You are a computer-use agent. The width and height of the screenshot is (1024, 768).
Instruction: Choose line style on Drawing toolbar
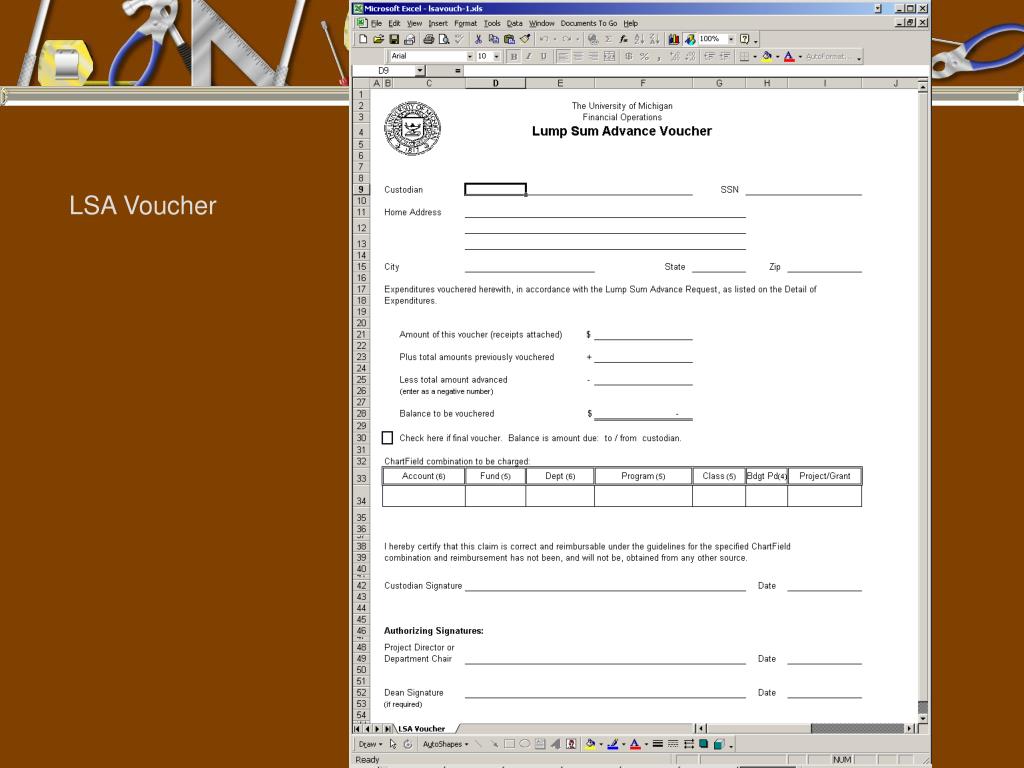coord(658,744)
